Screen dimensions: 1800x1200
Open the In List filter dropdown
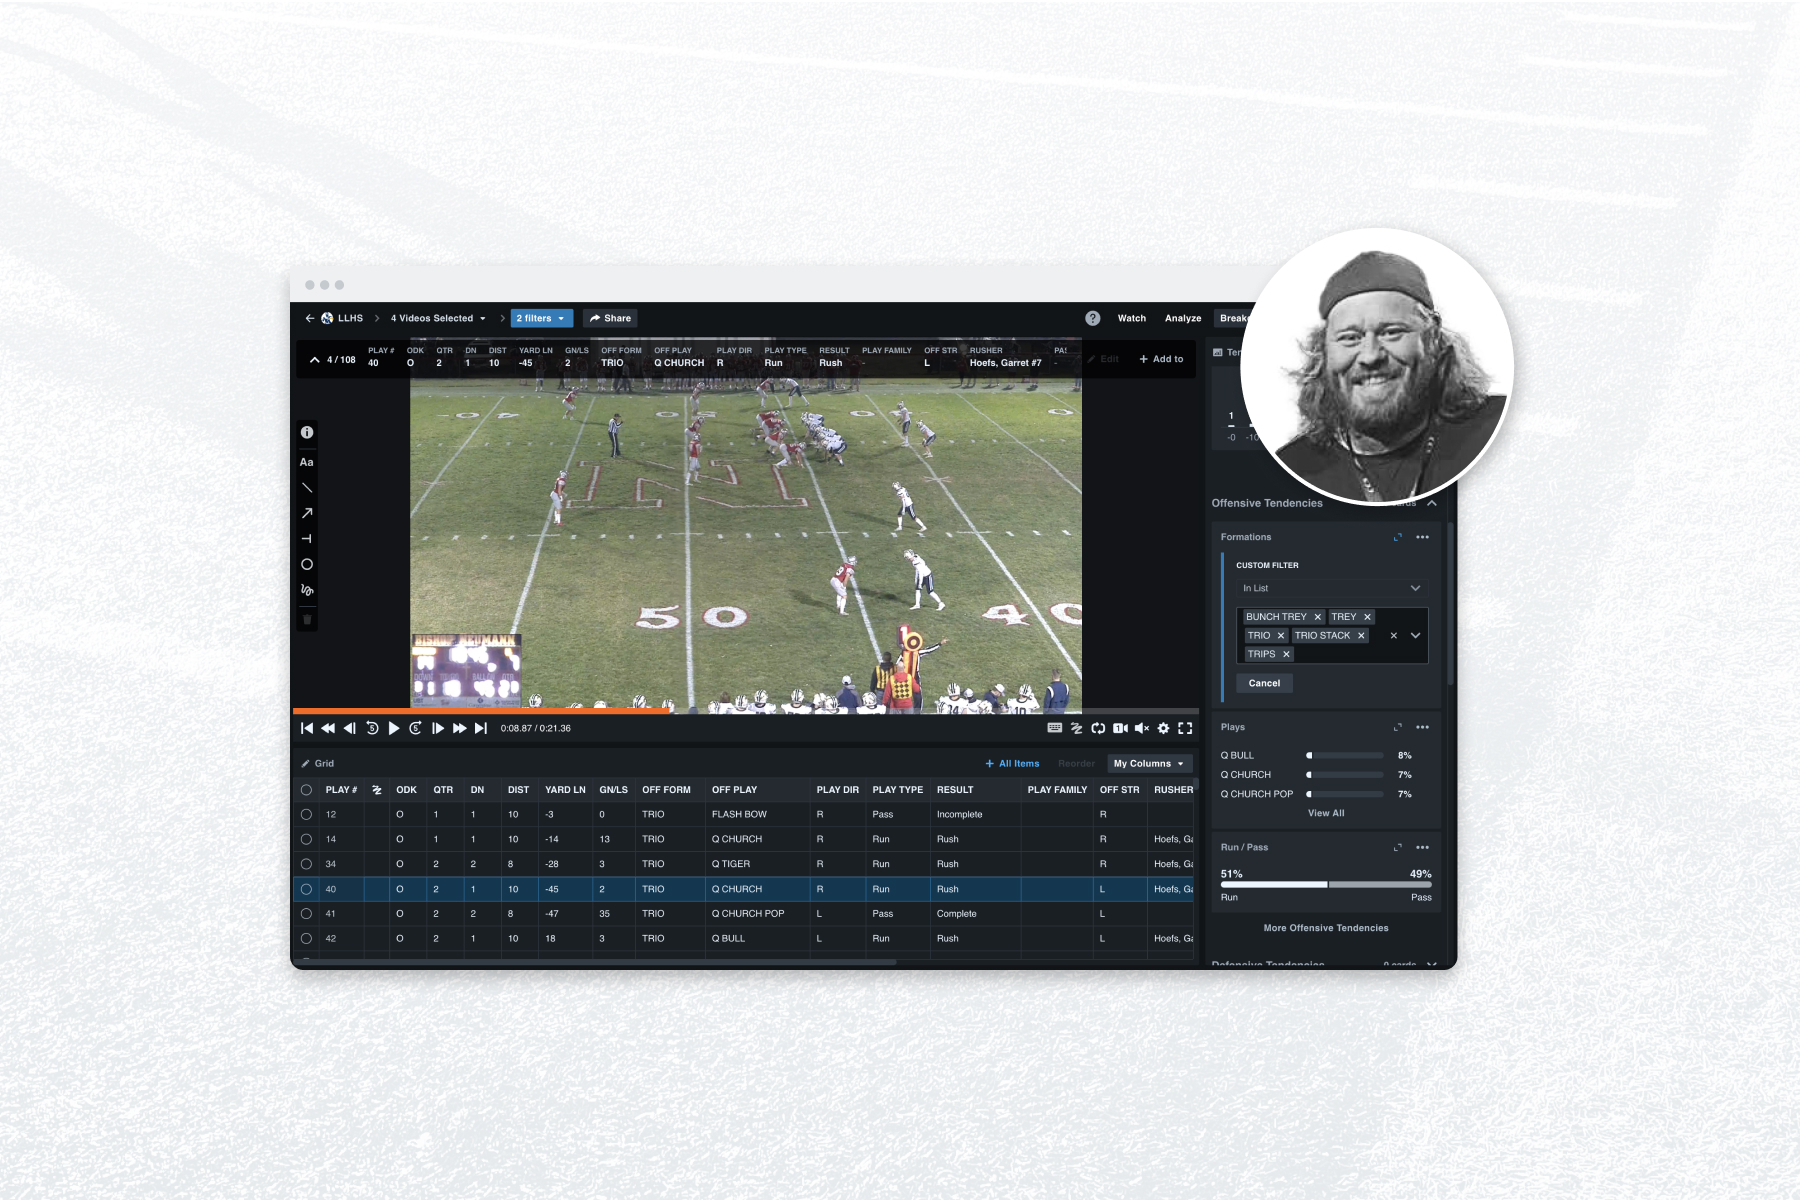[1330, 588]
